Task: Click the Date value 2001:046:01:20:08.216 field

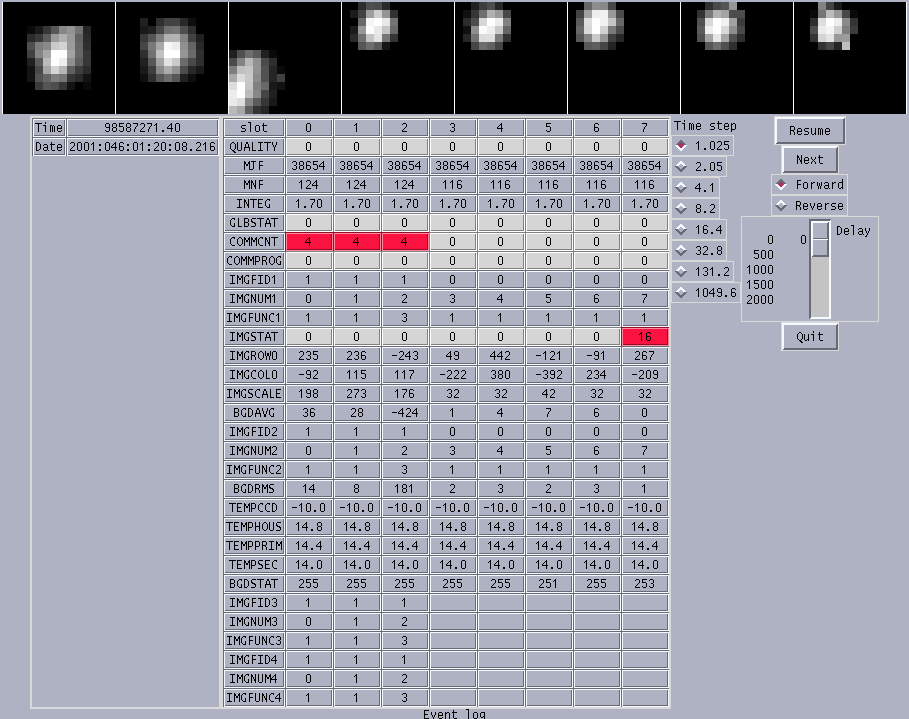Action: point(143,147)
